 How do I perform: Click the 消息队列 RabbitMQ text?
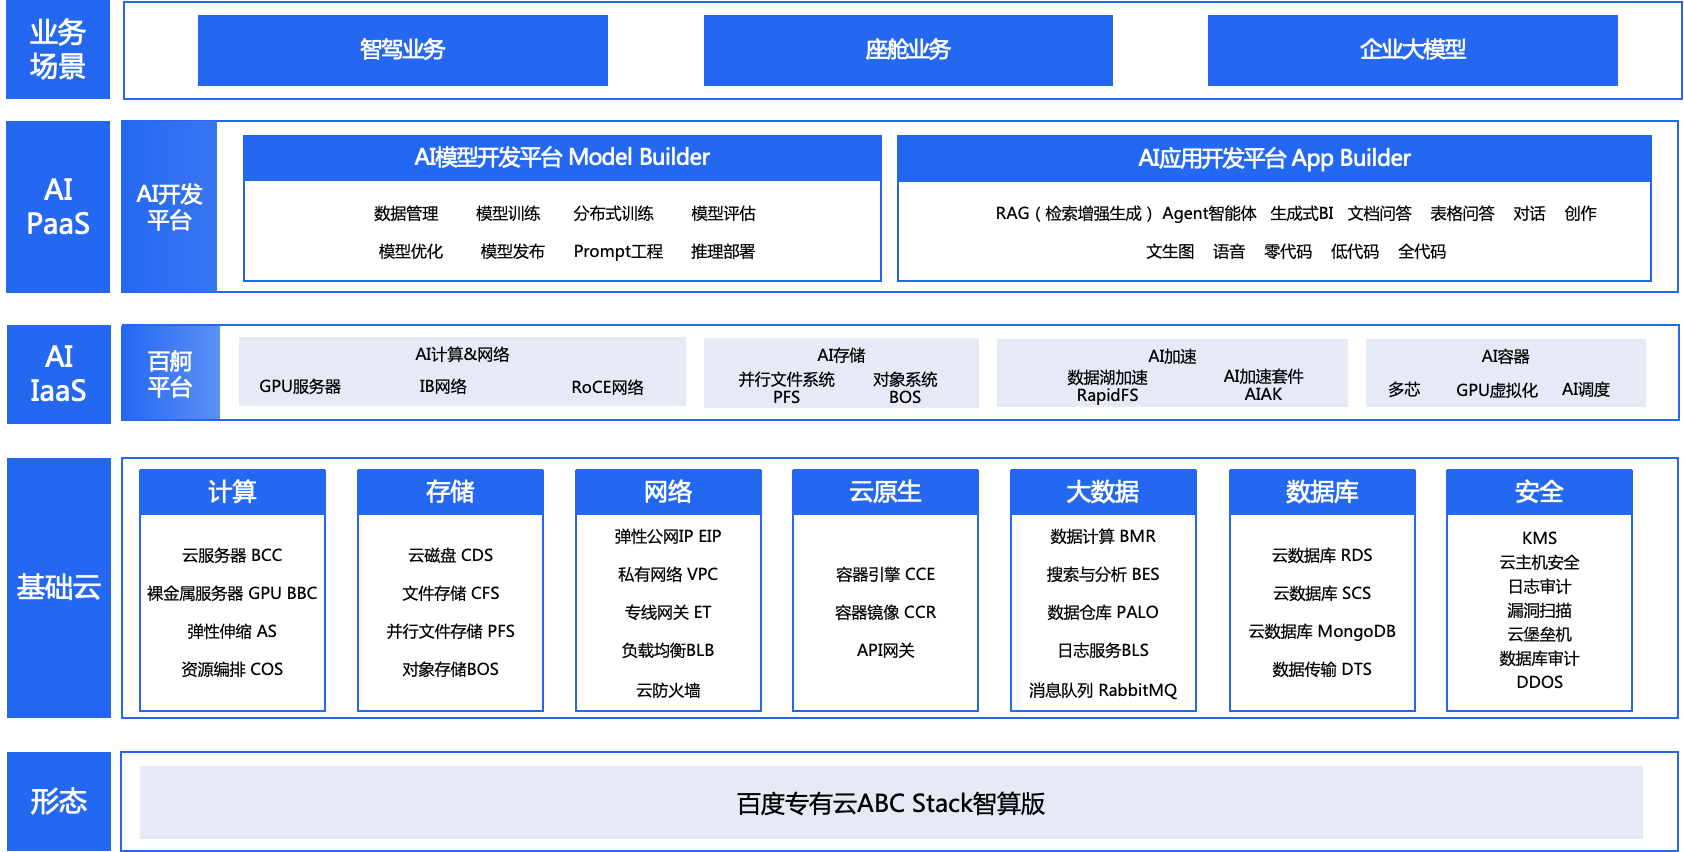1103,691
